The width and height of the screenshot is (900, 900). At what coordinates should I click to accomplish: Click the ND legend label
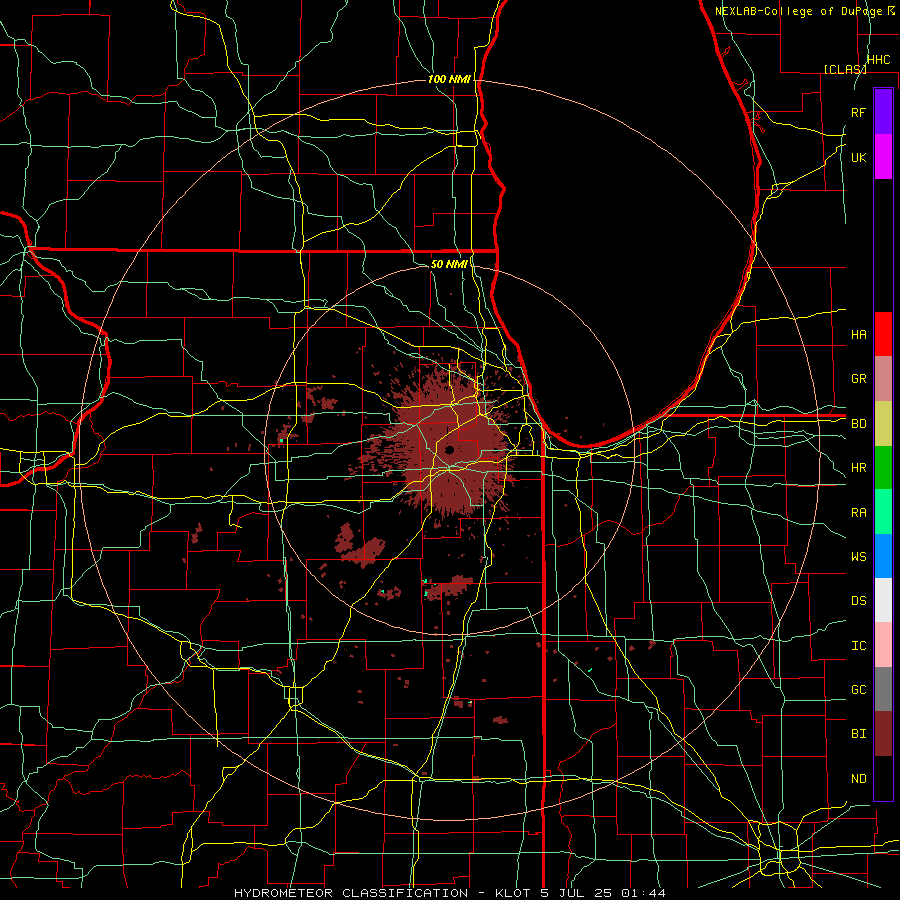pos(859,779)
